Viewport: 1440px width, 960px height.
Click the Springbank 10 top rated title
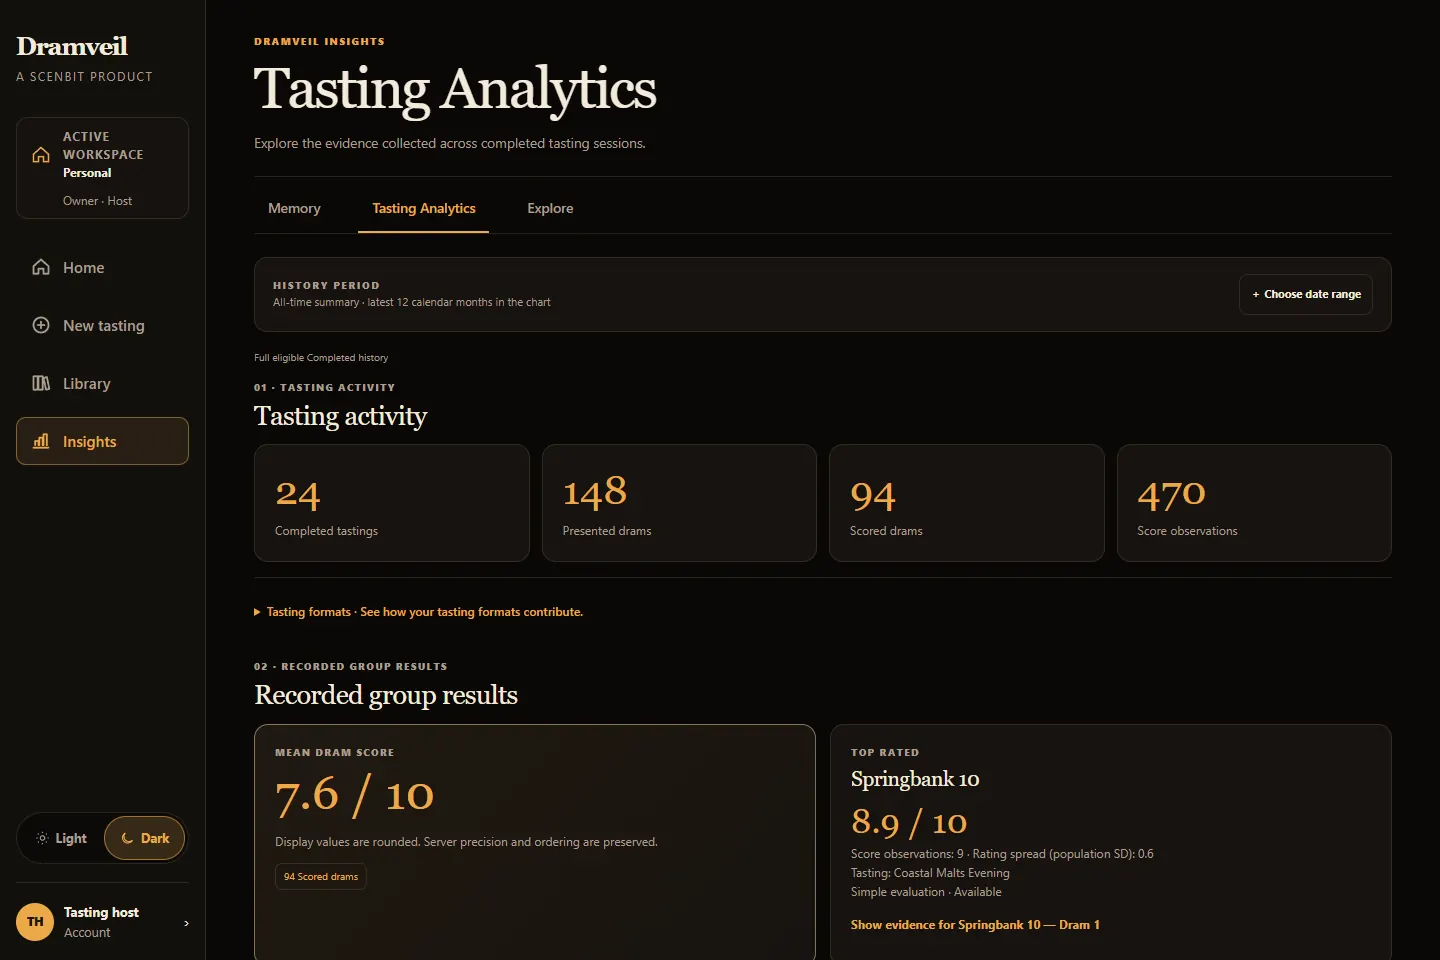point(915,779)
